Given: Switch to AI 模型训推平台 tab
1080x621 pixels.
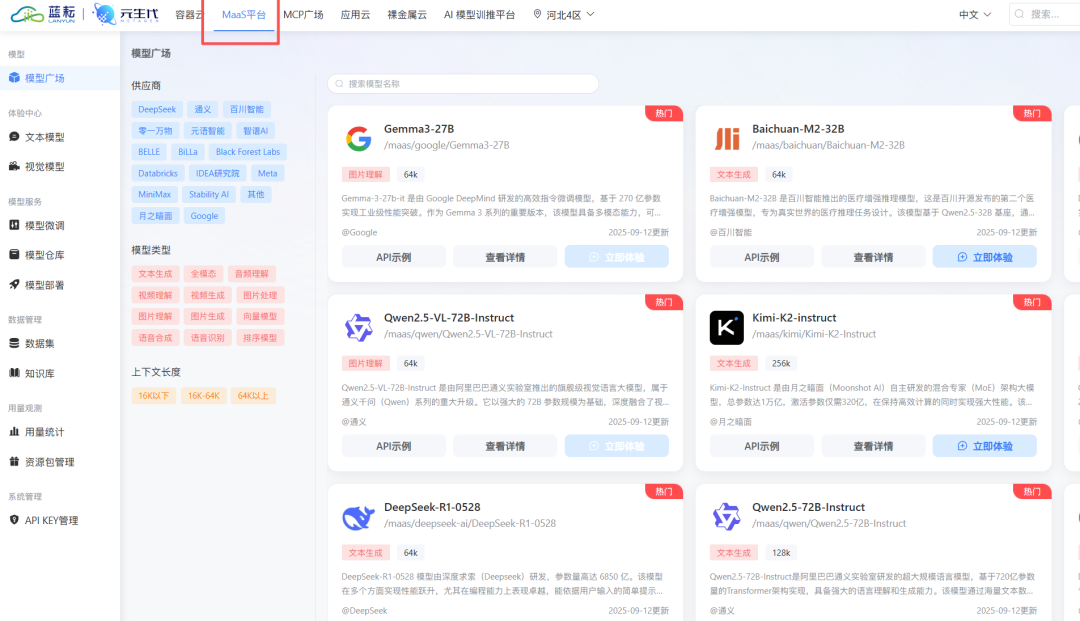Looking at the screenshot, I should pos(479,14).
